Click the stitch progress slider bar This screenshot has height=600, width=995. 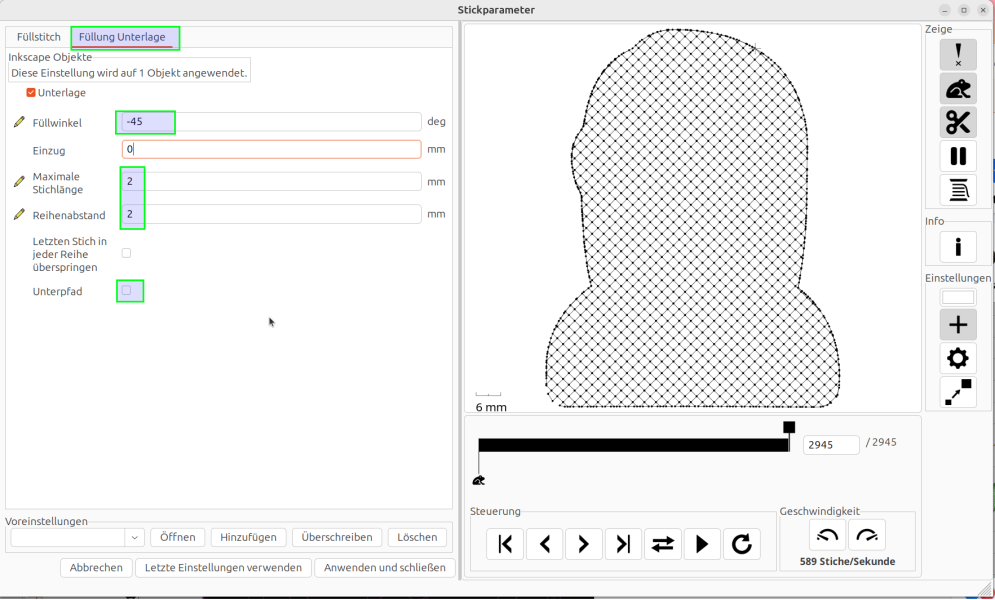tap(633, 445)
